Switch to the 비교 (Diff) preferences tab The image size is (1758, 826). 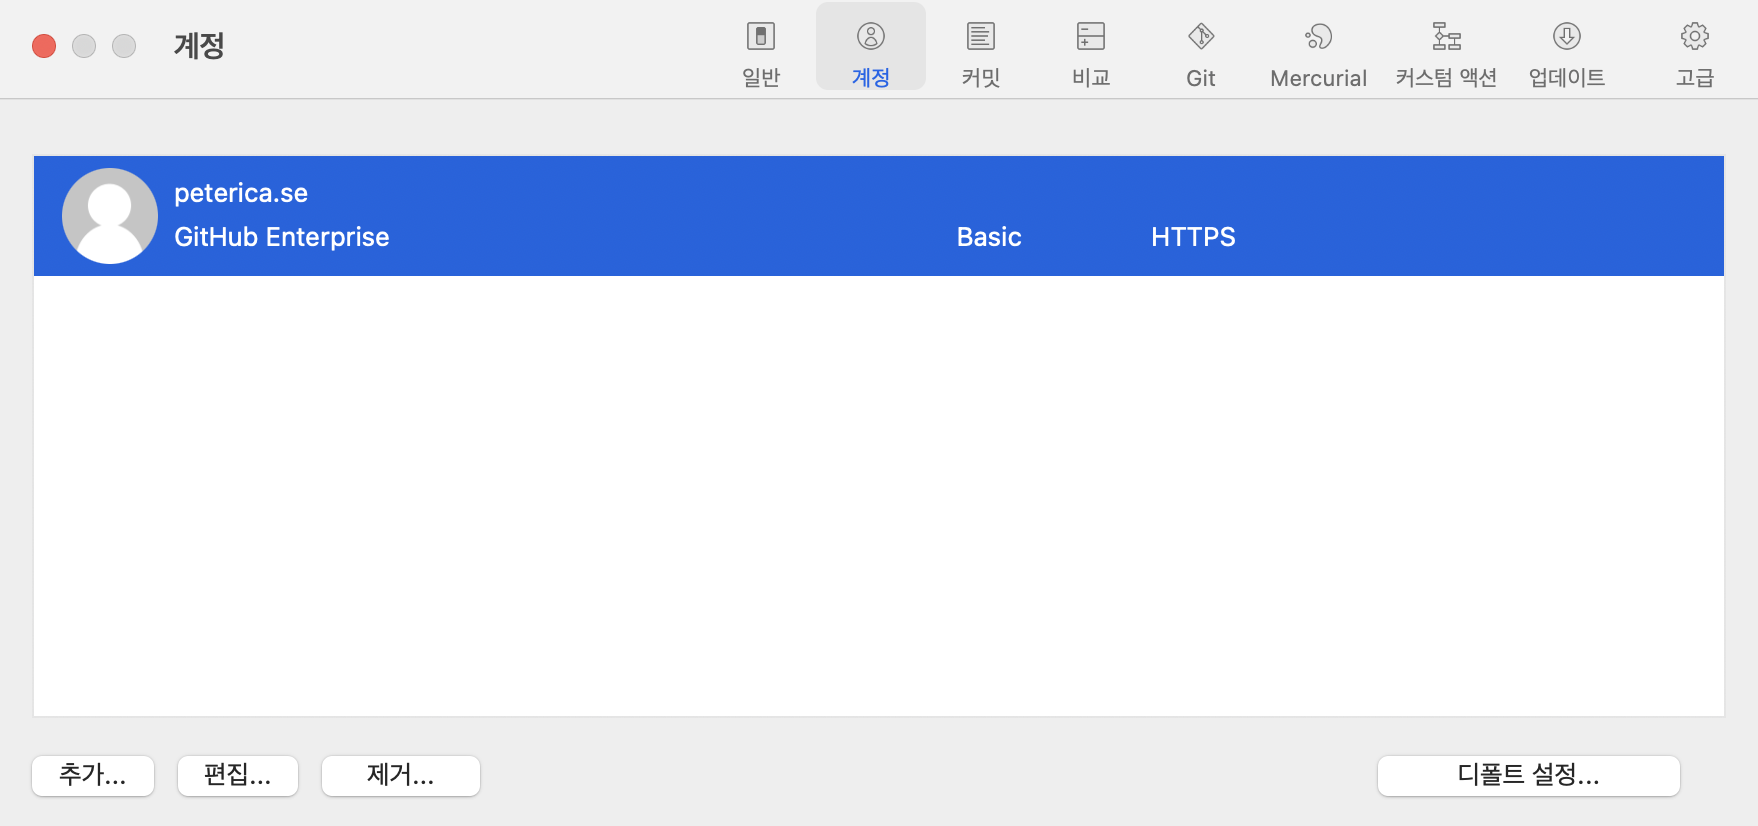click(x=1091, y=54)
